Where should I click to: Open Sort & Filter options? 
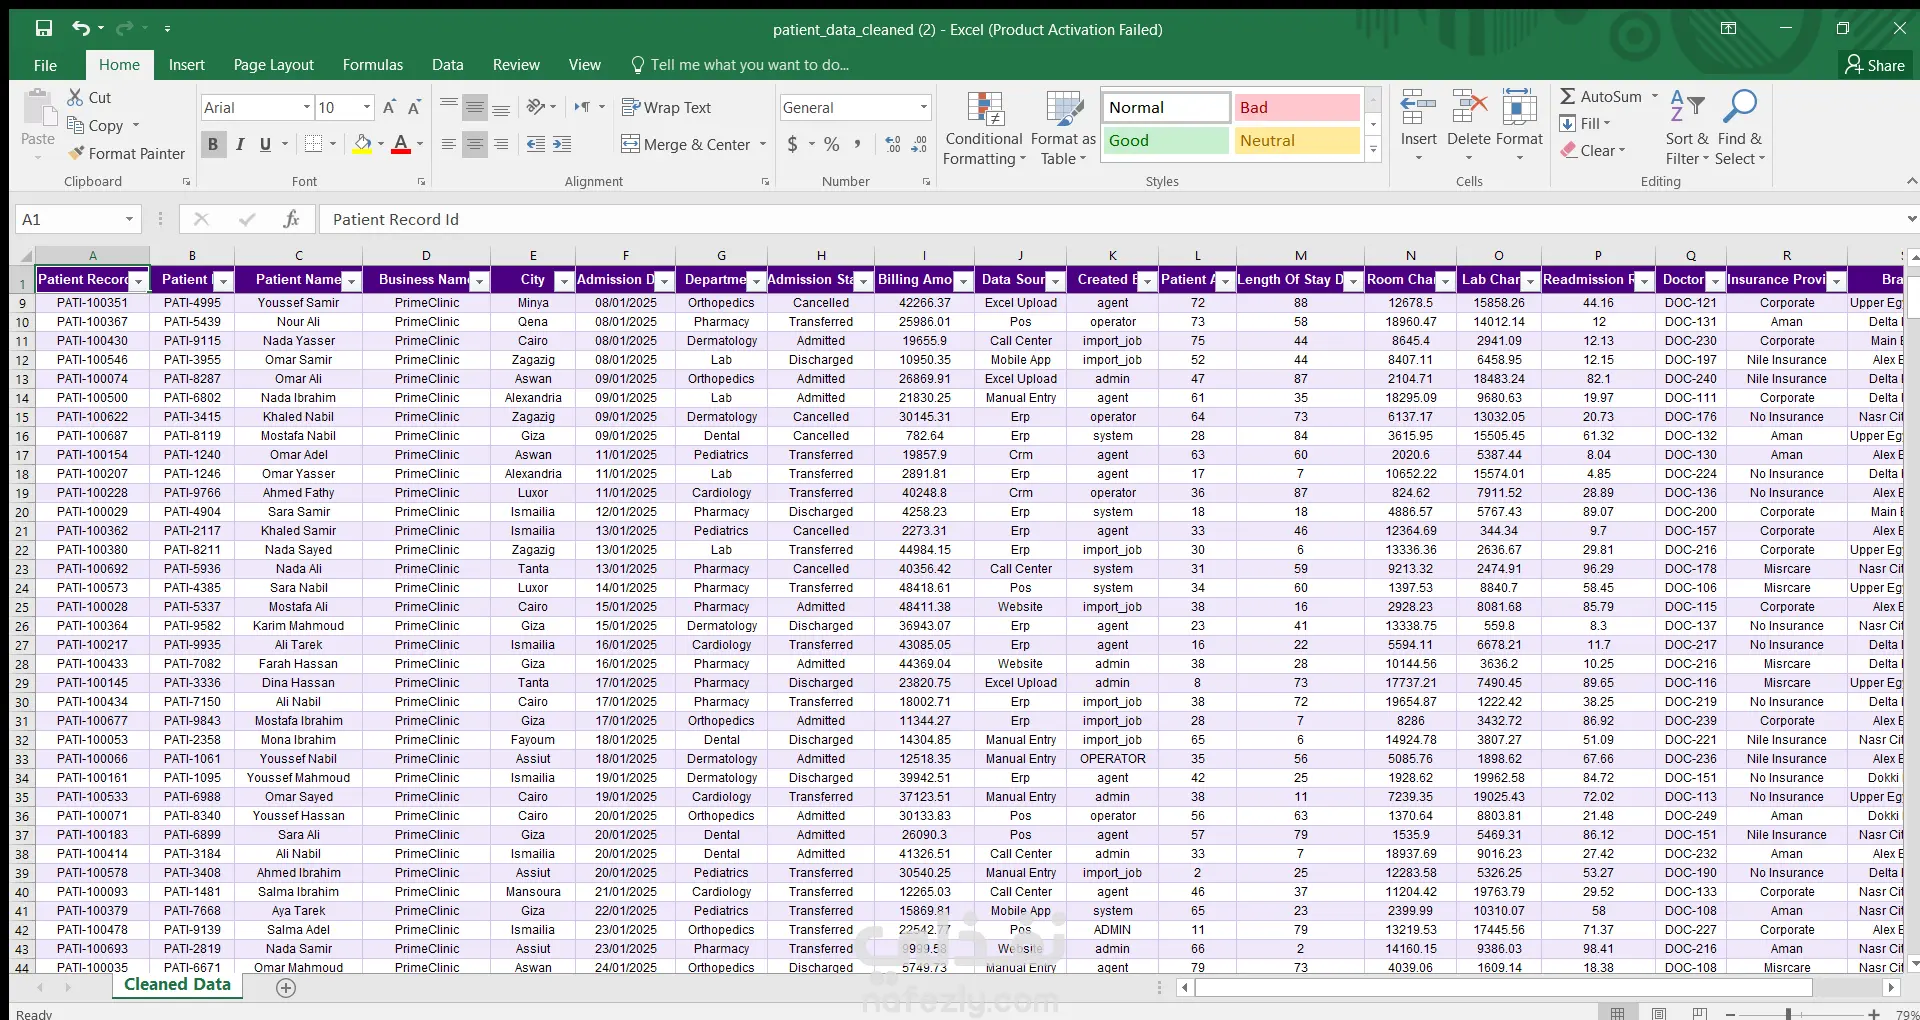[1687, 128]
